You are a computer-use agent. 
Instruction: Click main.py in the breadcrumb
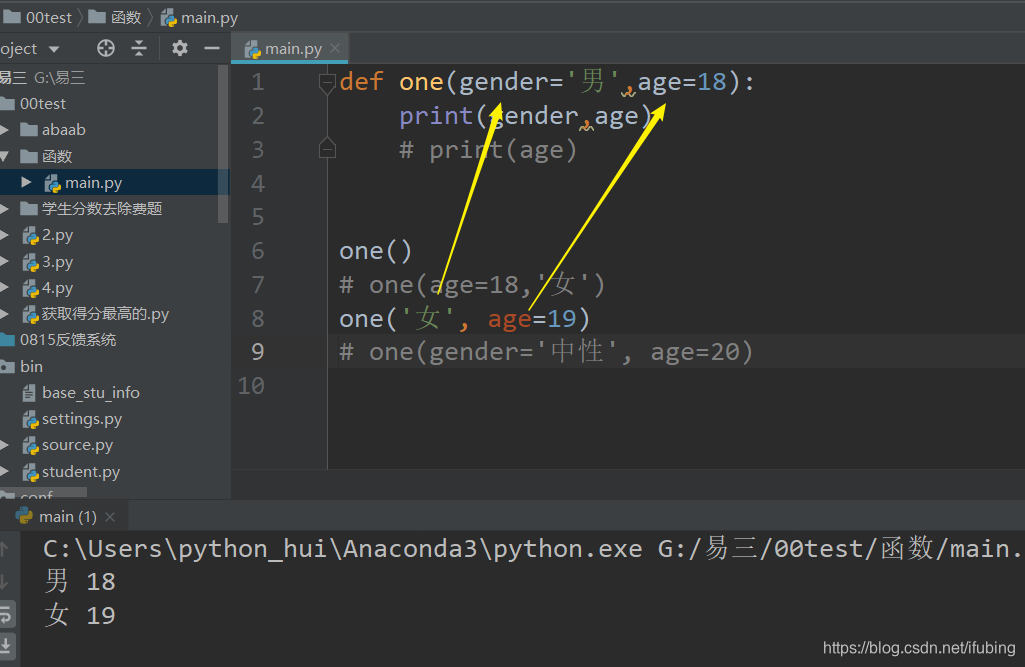pos(199,18)
